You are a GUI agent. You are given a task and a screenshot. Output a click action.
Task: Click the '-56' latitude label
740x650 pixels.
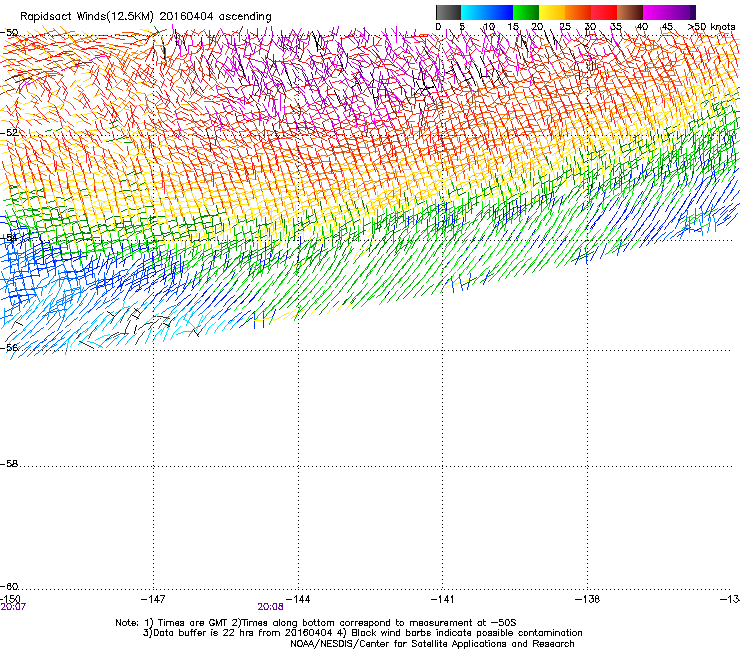pos(9,347)
